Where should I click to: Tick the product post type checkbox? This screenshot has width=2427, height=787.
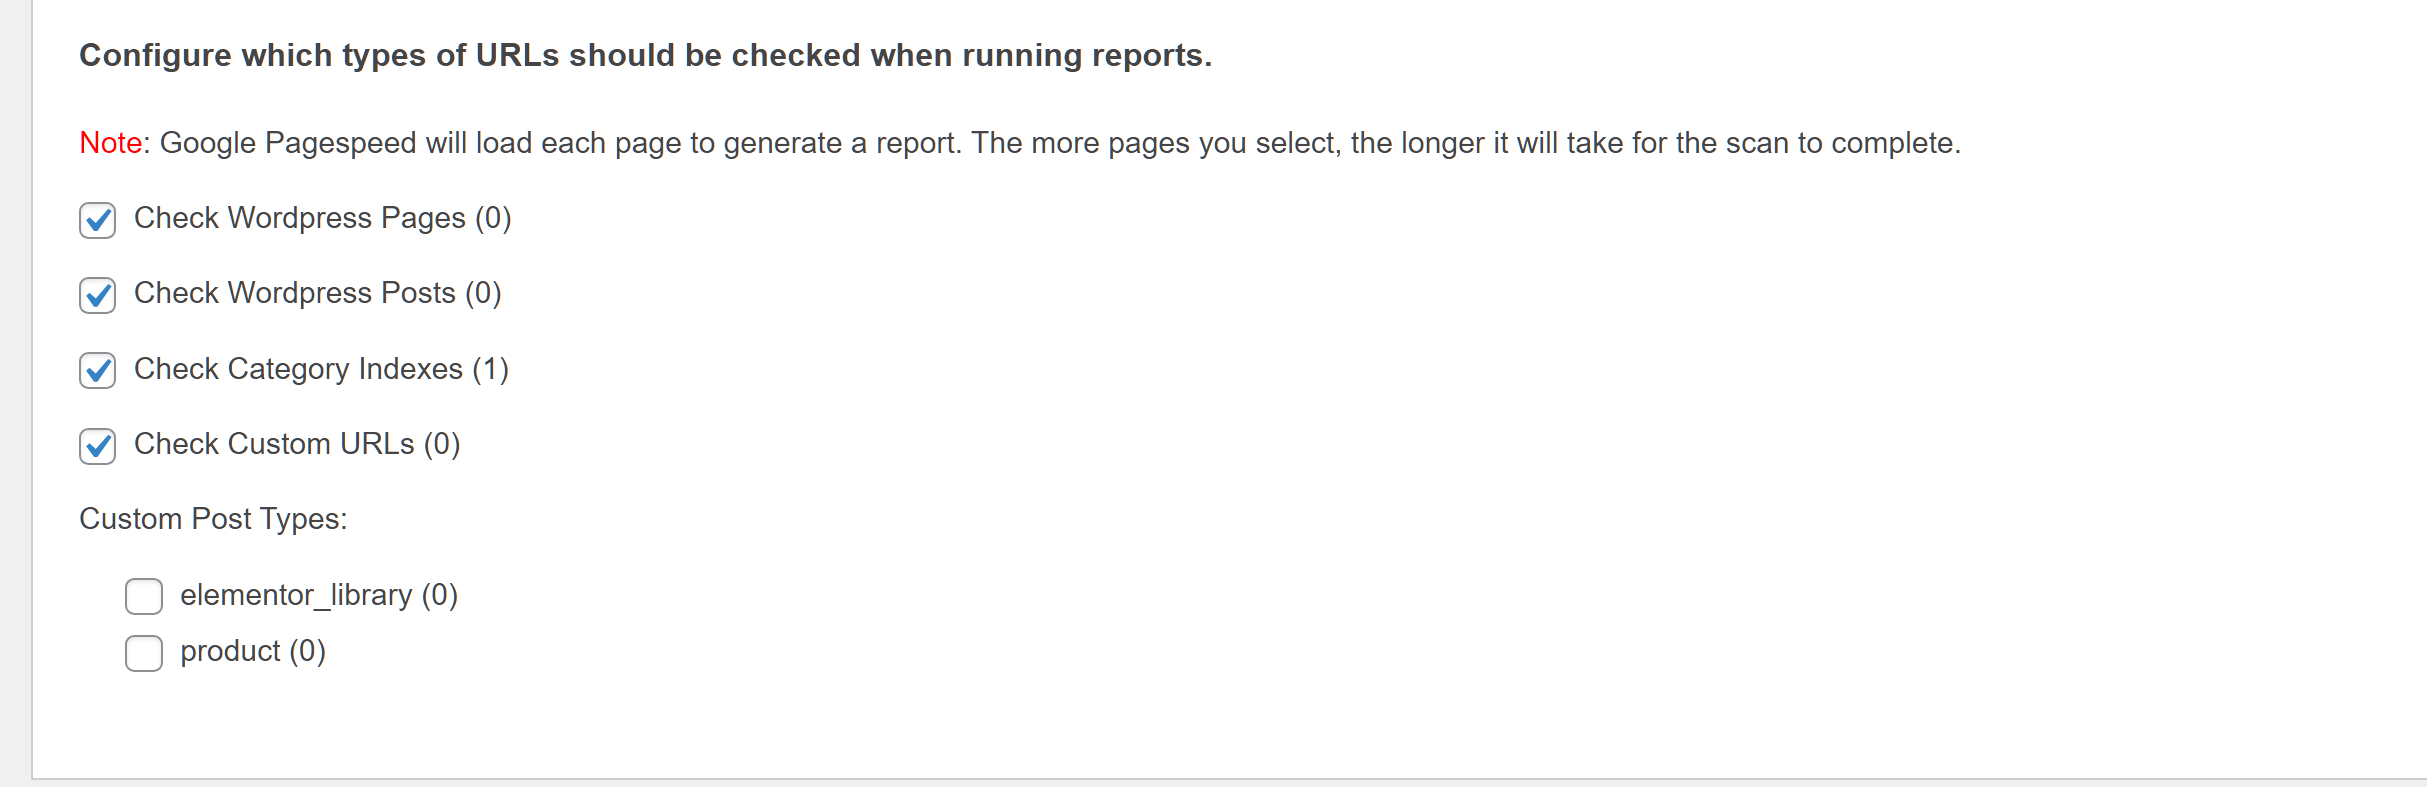[x=144, y=653]
